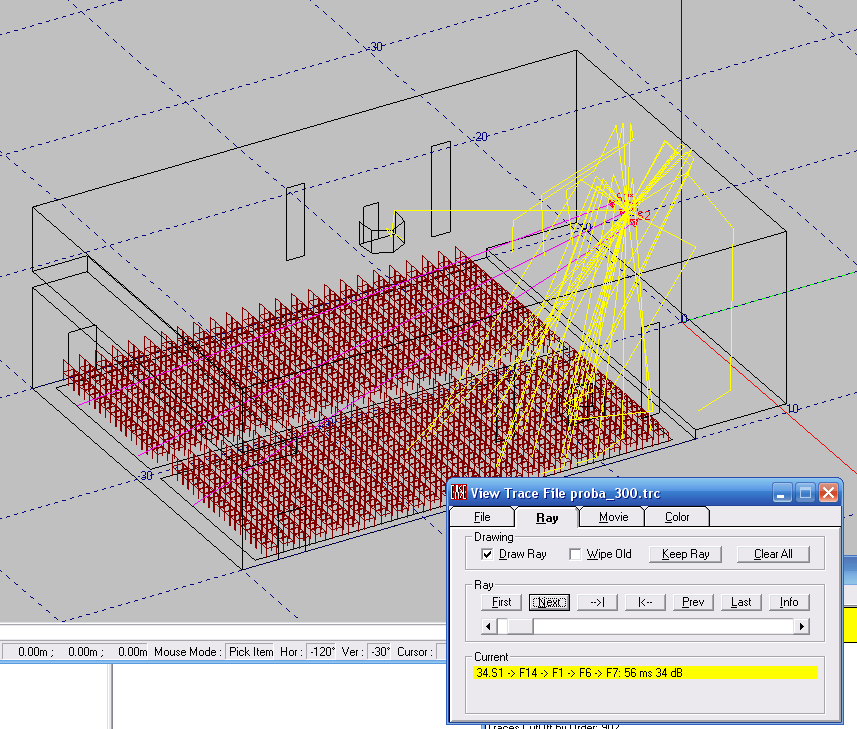Jump to the Last ray
857x729 pixels.
click(741, 602)
